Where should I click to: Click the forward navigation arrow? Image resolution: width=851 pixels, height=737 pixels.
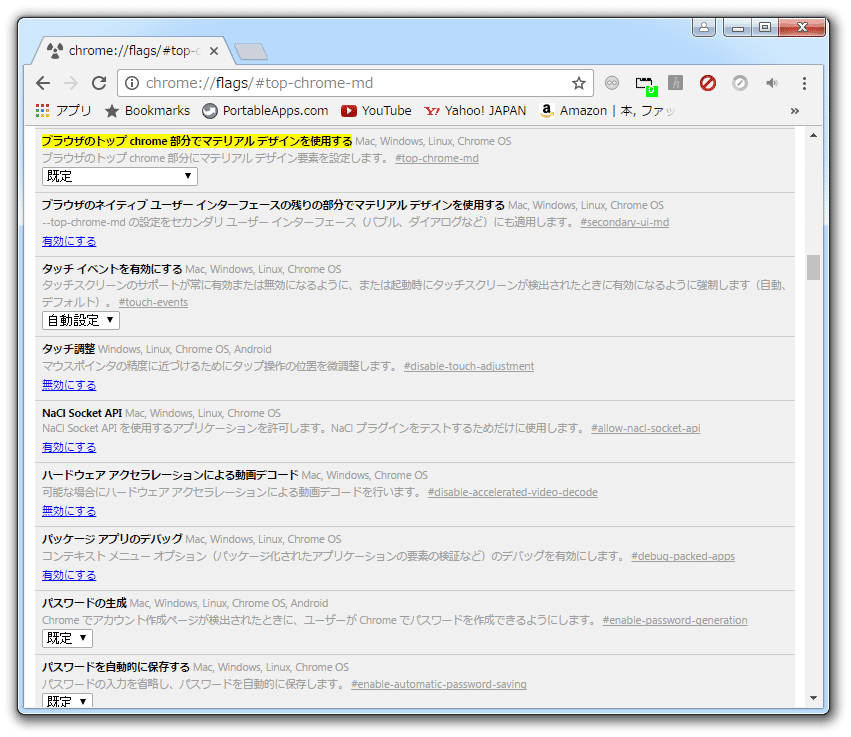point(71,83)
